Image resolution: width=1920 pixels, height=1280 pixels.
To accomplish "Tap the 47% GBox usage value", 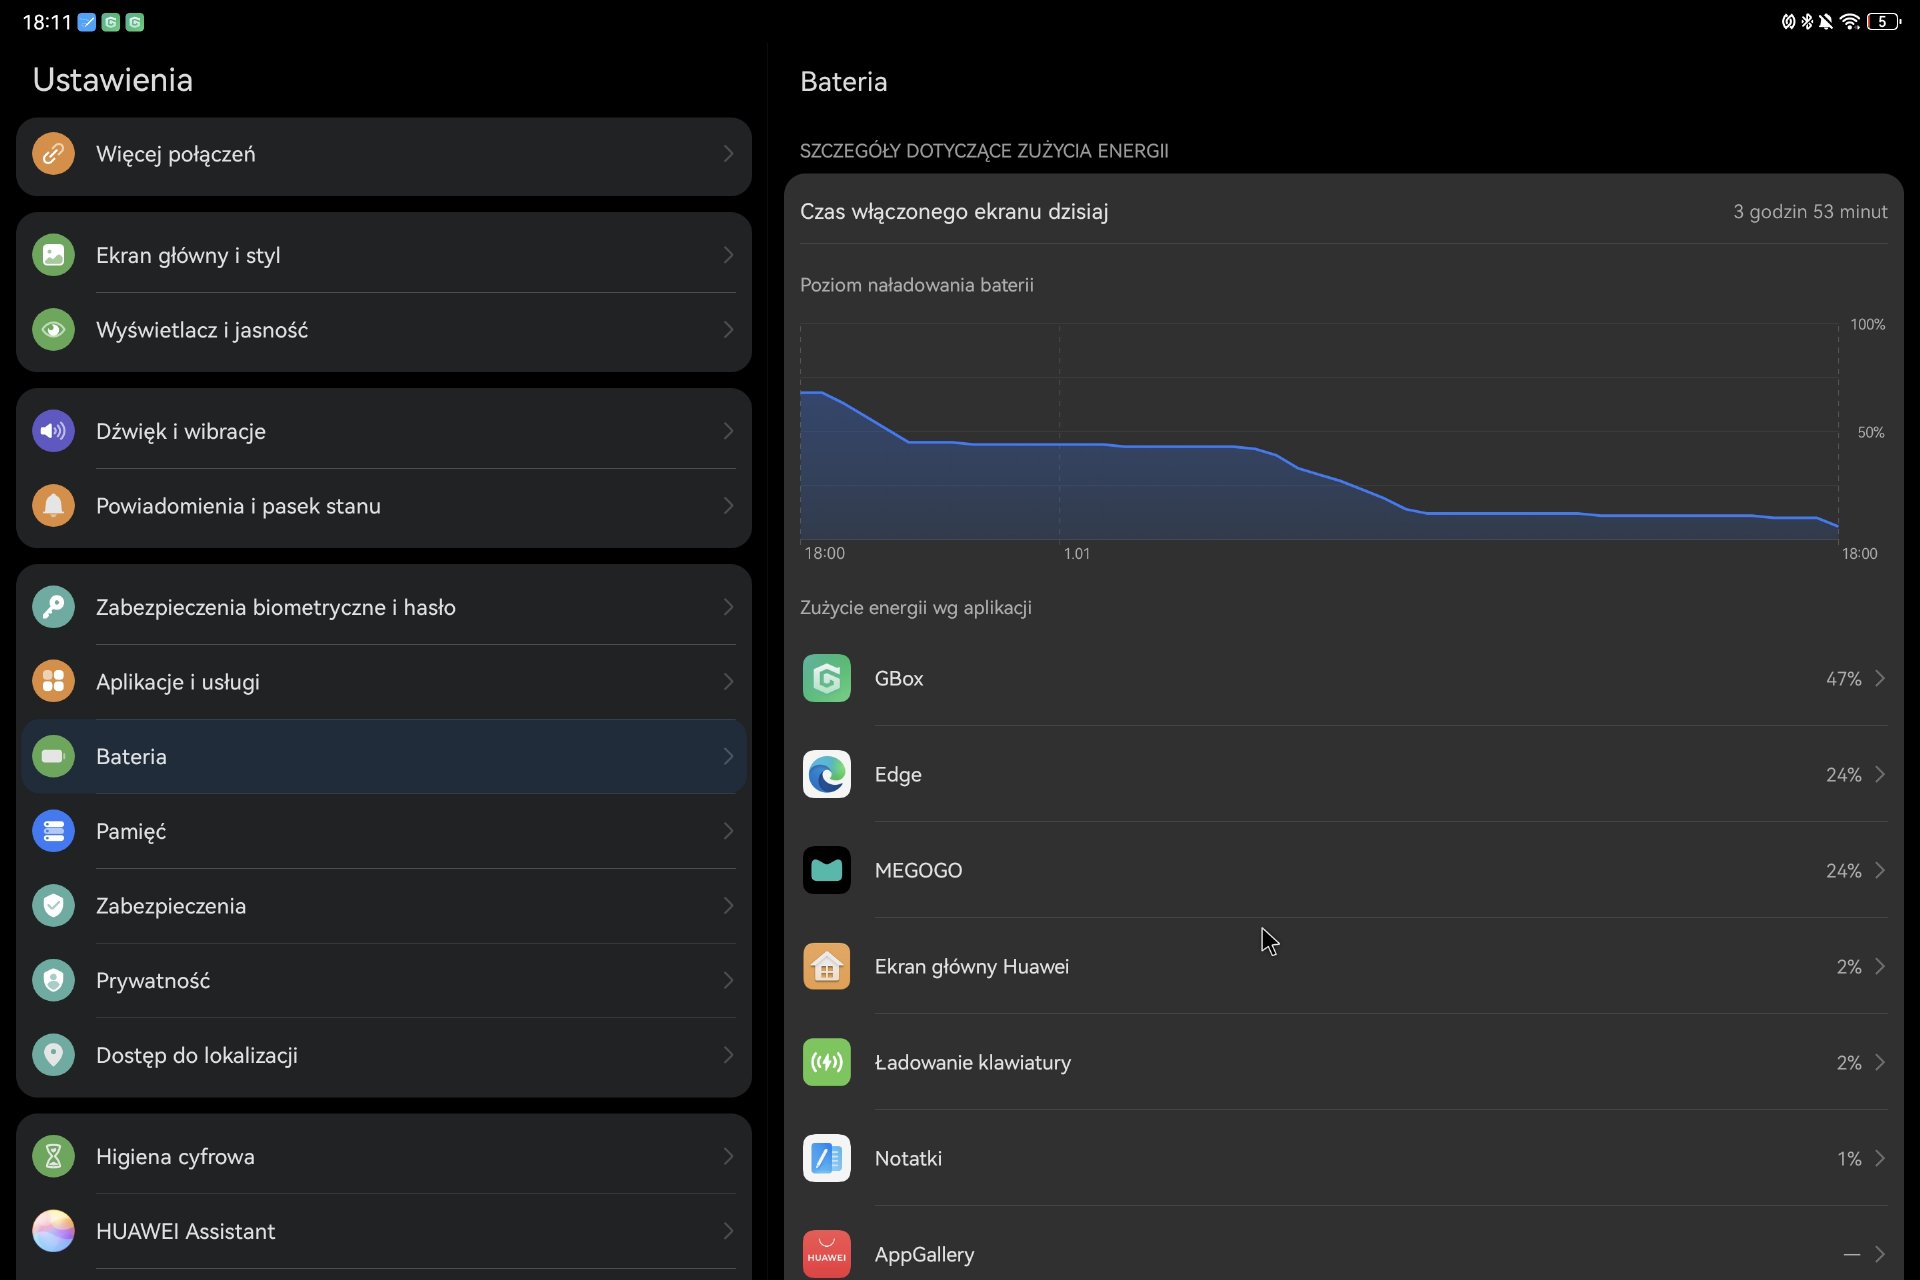I will coord(1843,679).
